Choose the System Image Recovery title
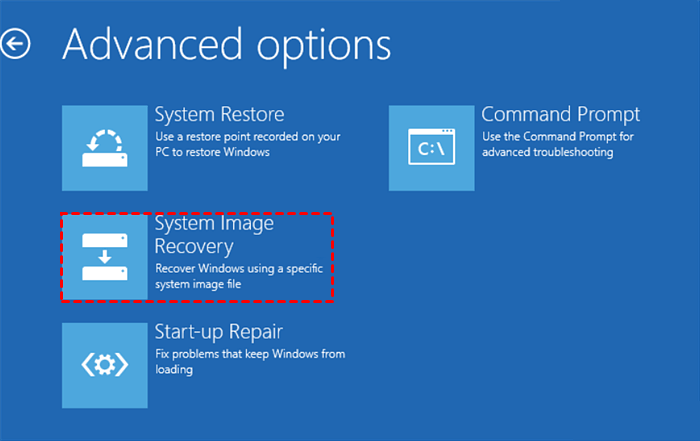Image resolution: width=700 pixels, height=441 pixels. 214,234
